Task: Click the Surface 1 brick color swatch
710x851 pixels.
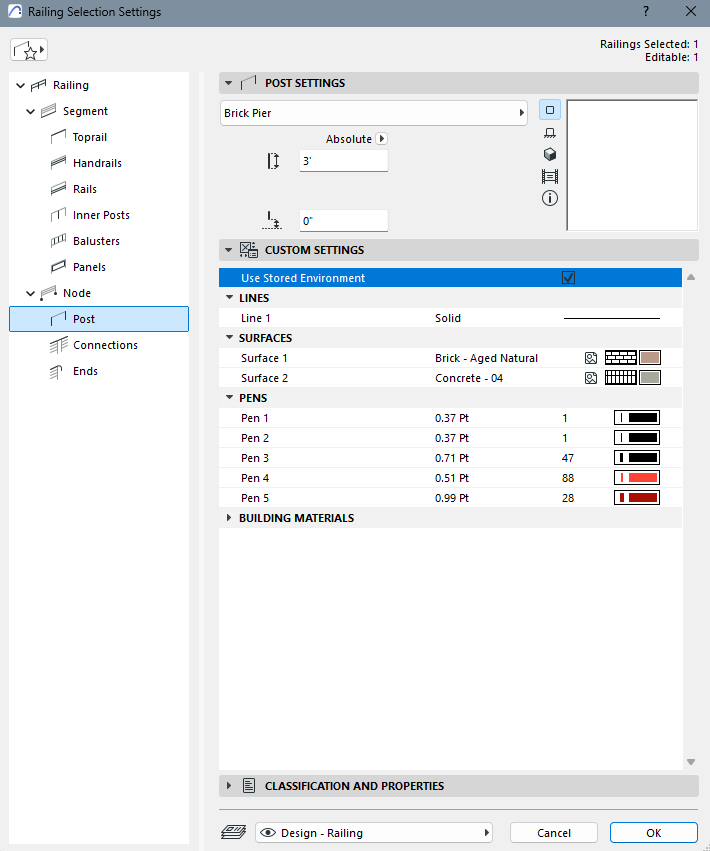Action: click(x=650, y=358)
